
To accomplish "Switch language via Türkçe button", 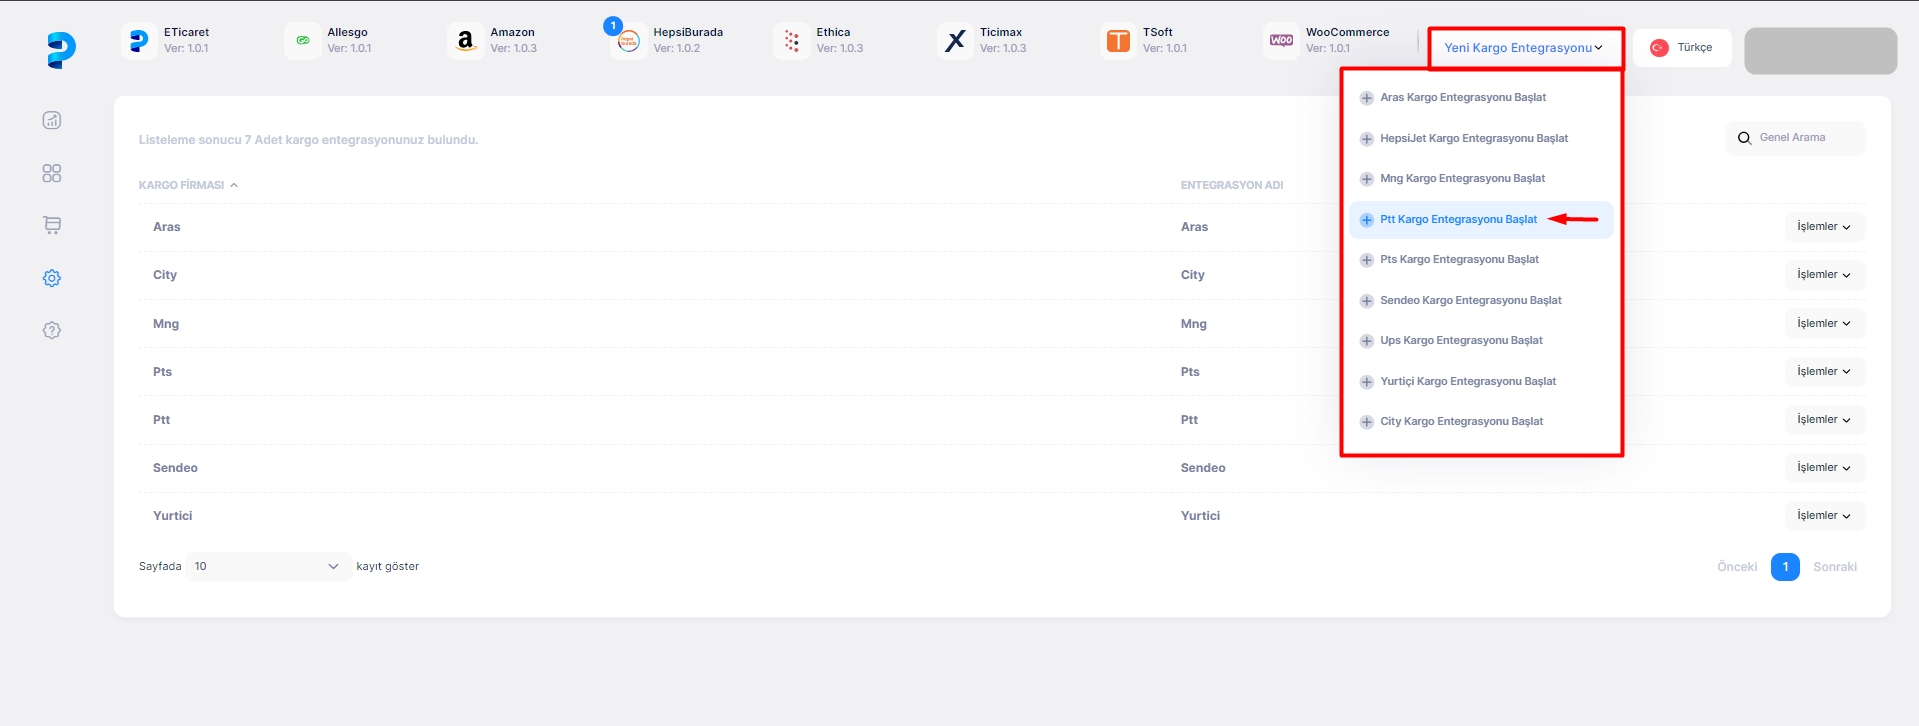I will pos(1682,48).
